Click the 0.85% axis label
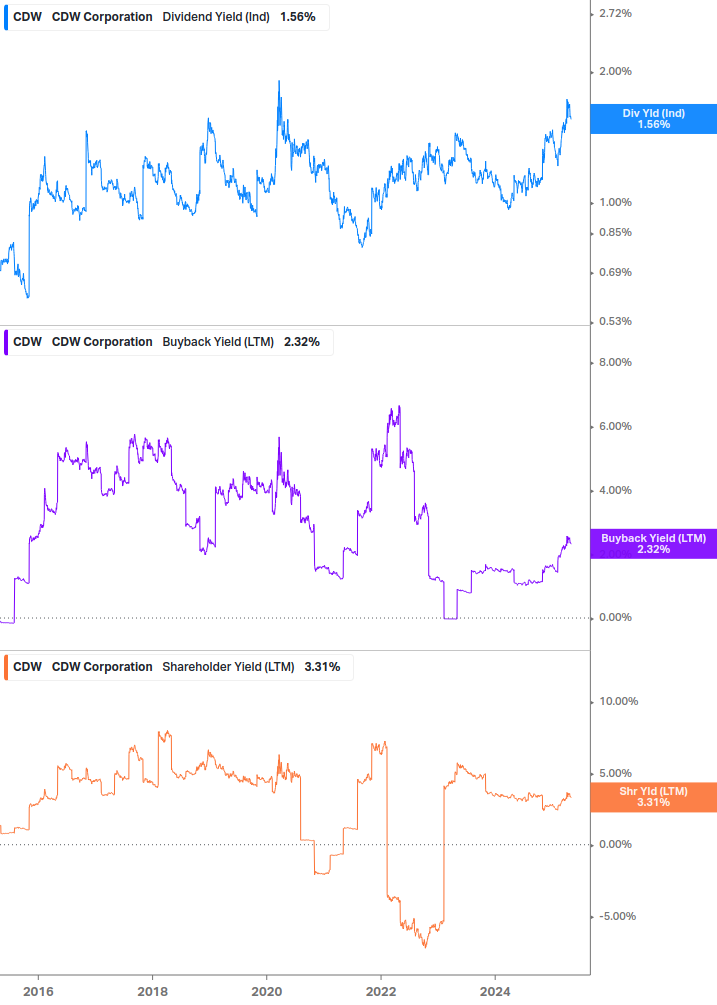717x1005 pixels. coord(615,233)
